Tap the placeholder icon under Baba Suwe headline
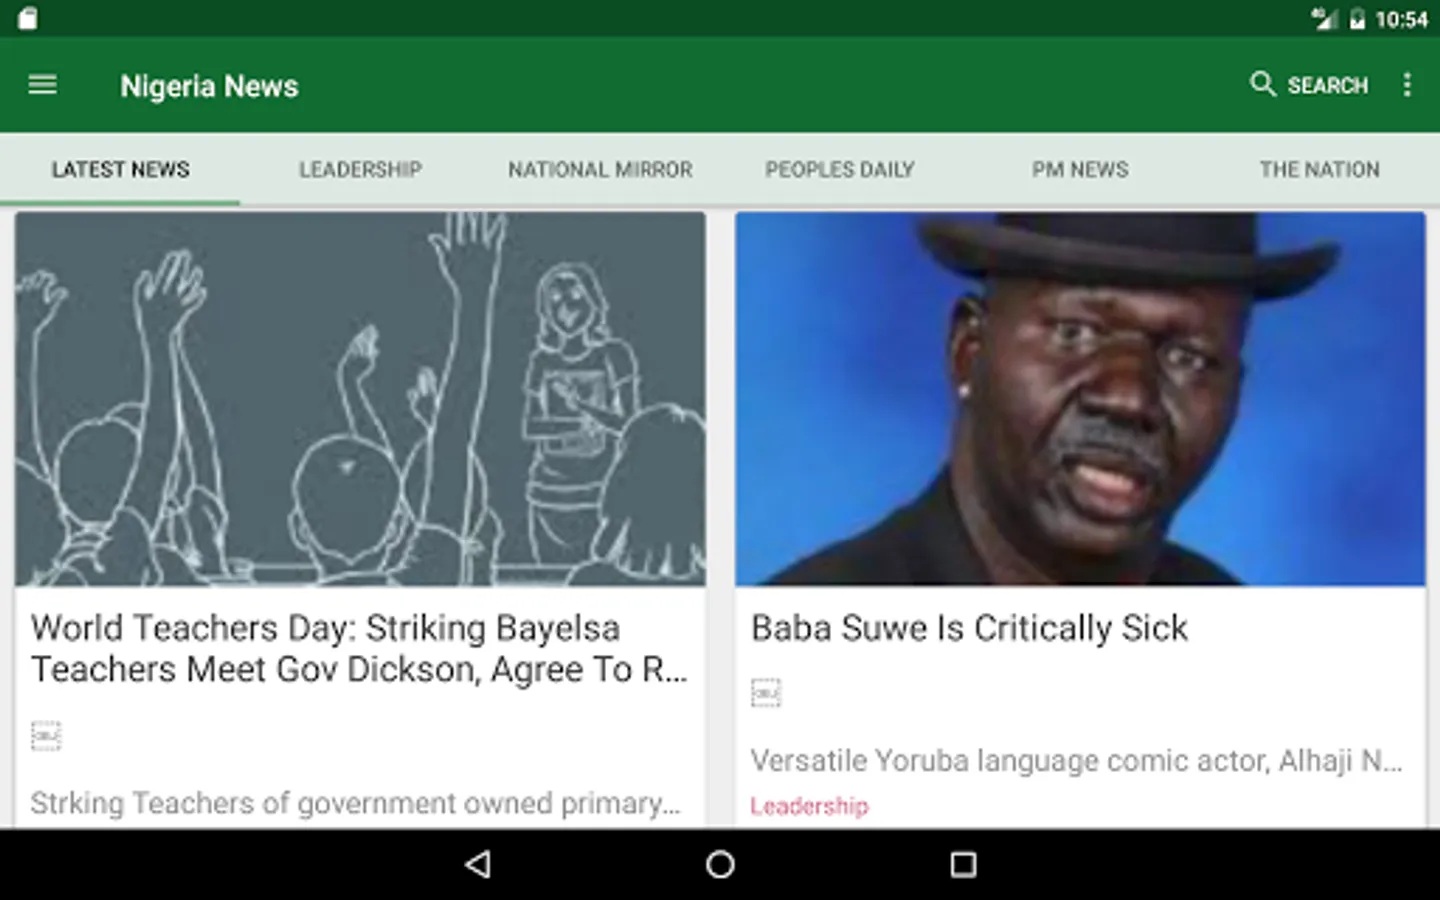 click(x=766, y=693)
